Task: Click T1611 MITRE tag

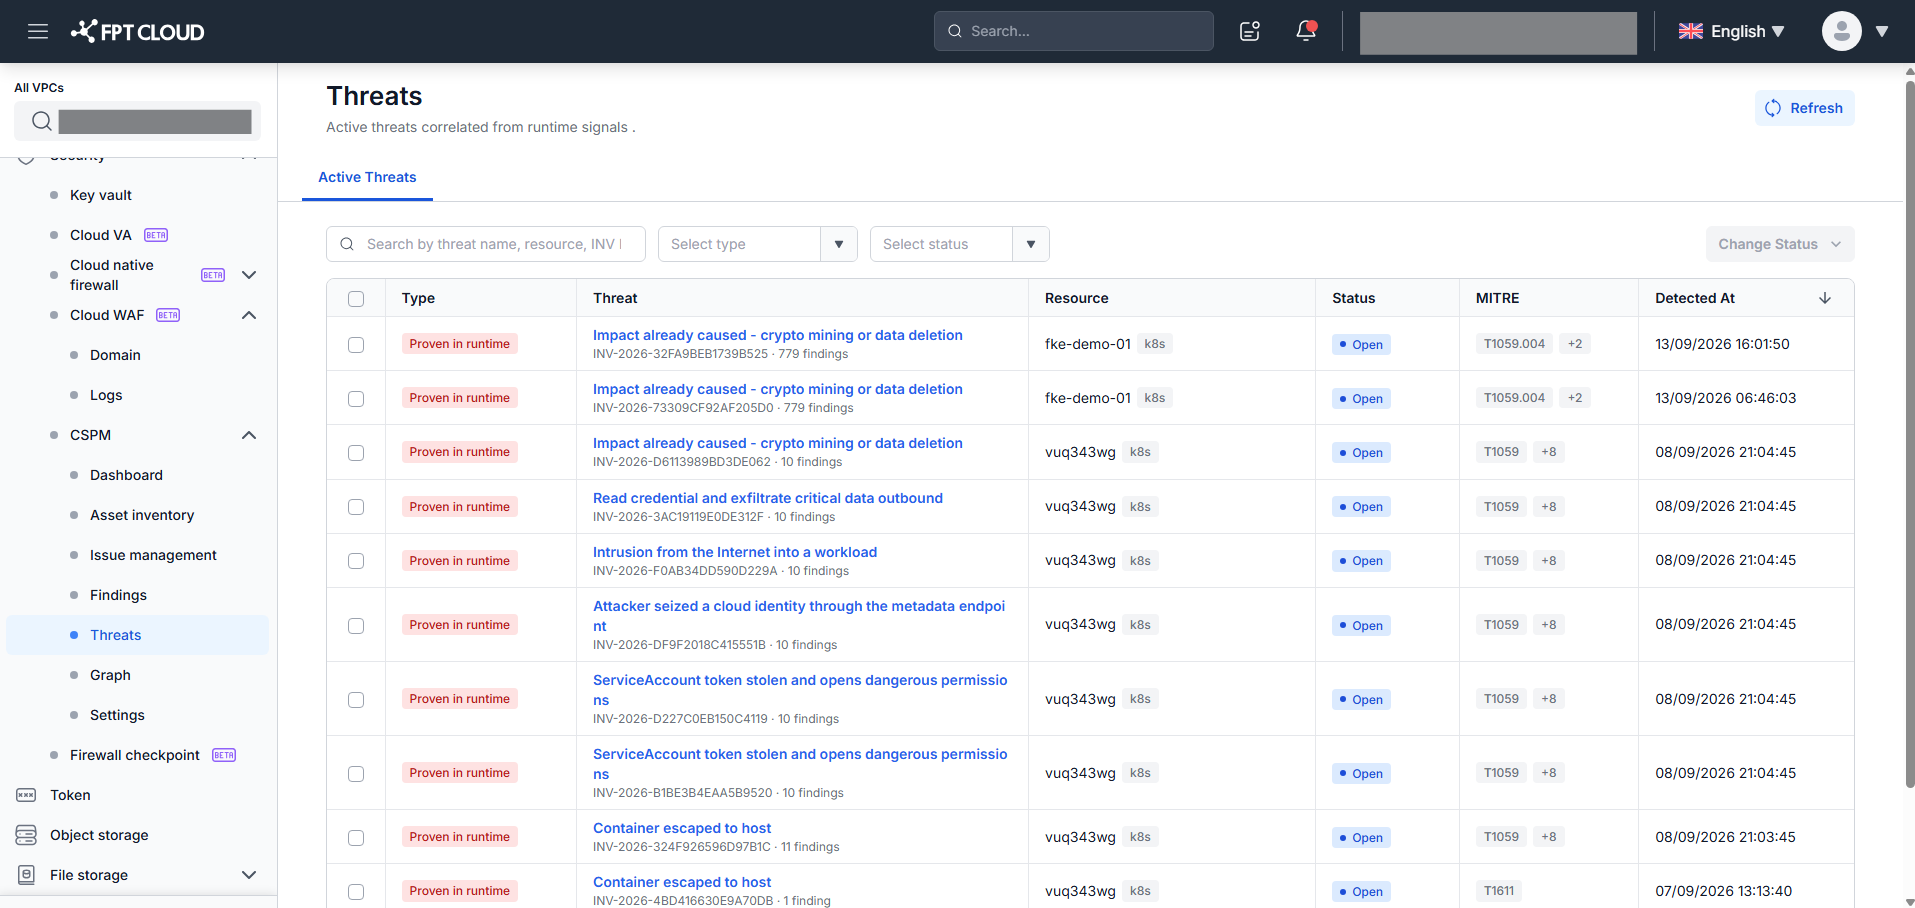Action: tap(1498, 891)
